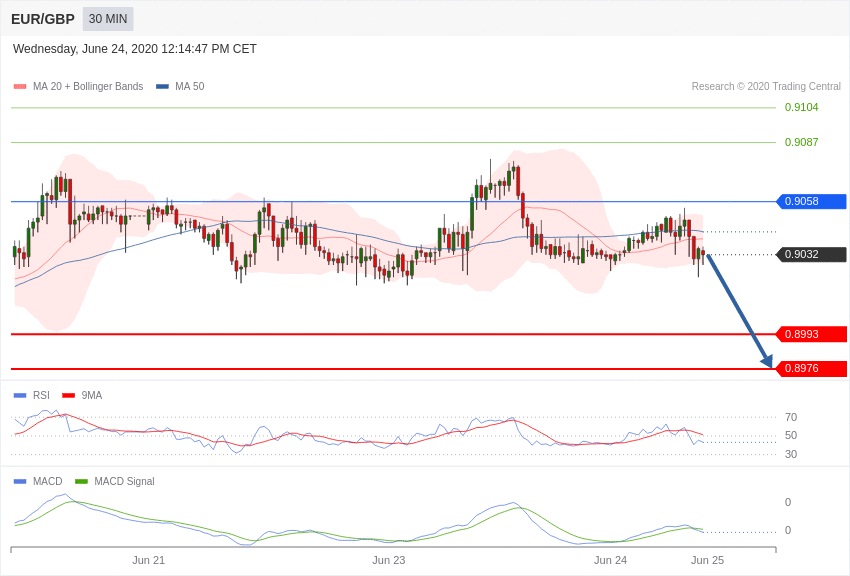Select the chart timestamp text line
Viewport: 850px width, 576px height.
(x=134, y=49)
